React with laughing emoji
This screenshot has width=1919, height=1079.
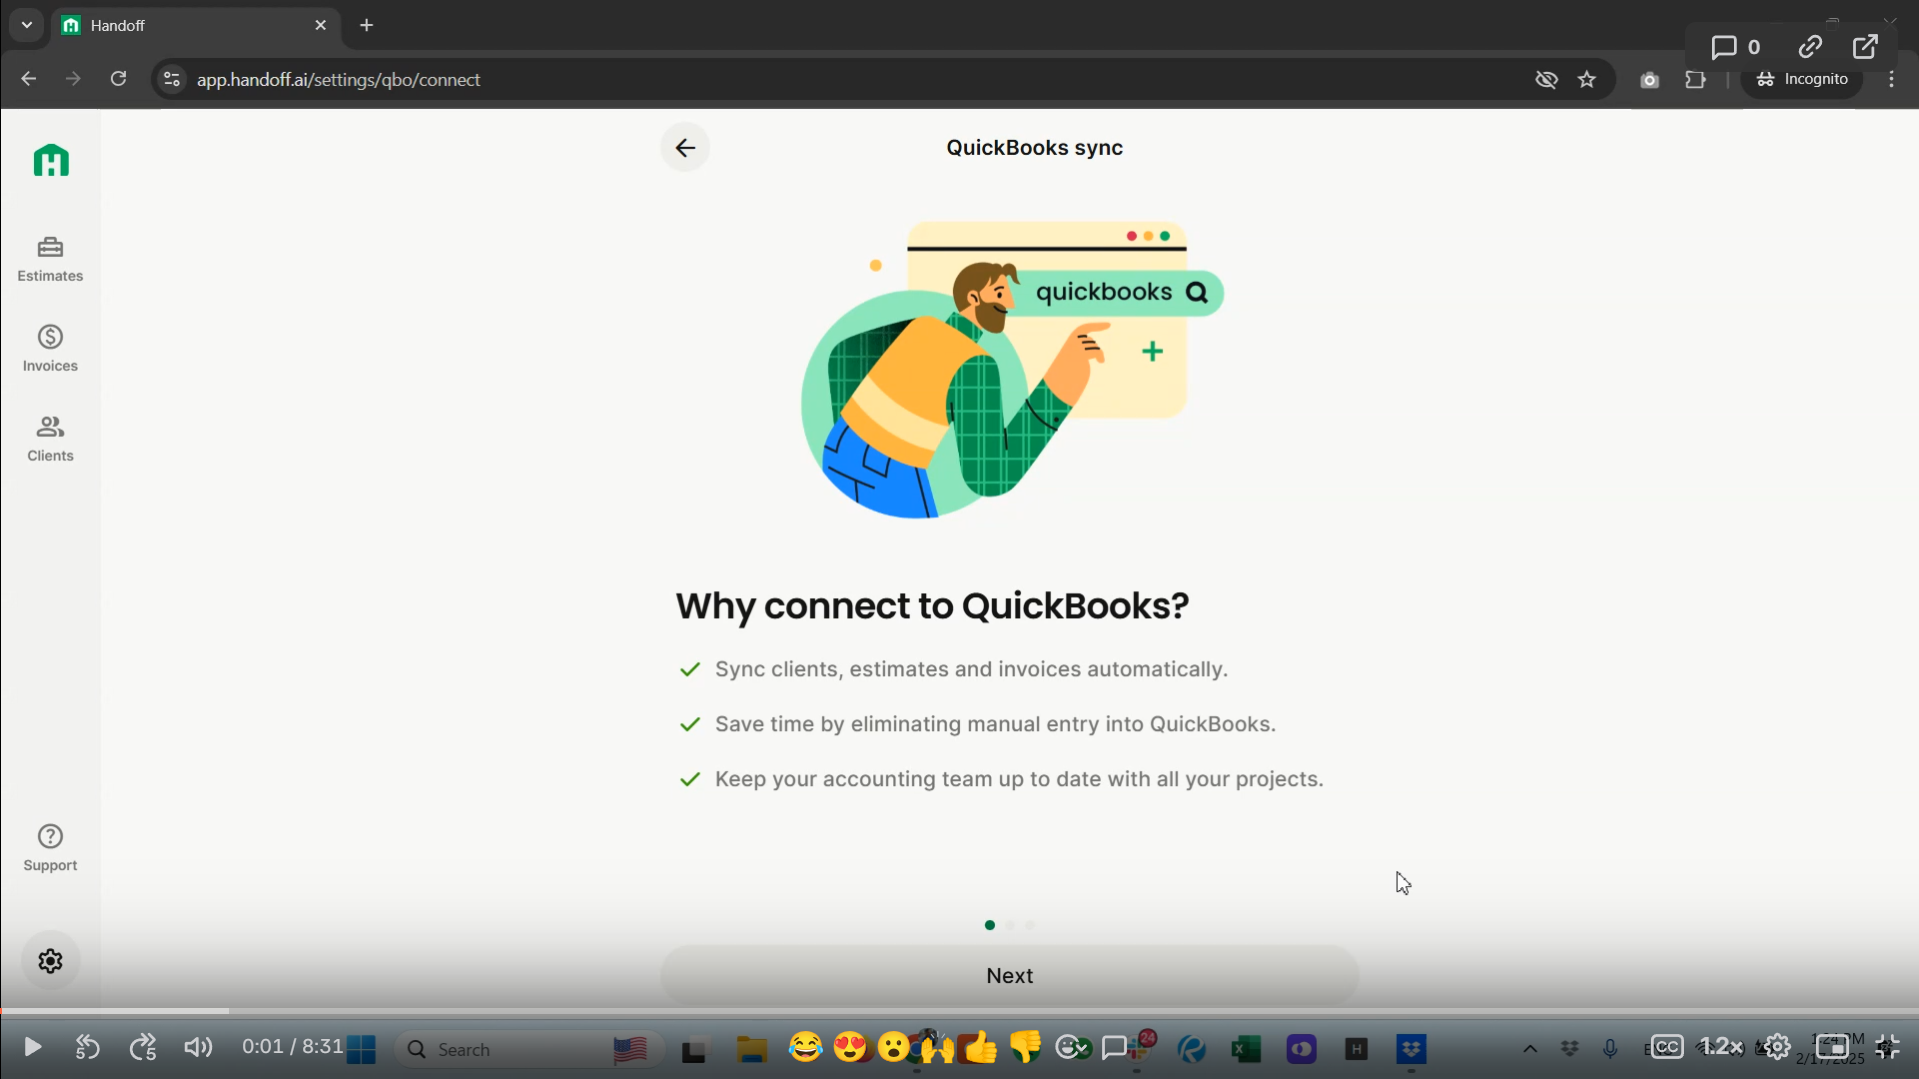point(805,1047)
